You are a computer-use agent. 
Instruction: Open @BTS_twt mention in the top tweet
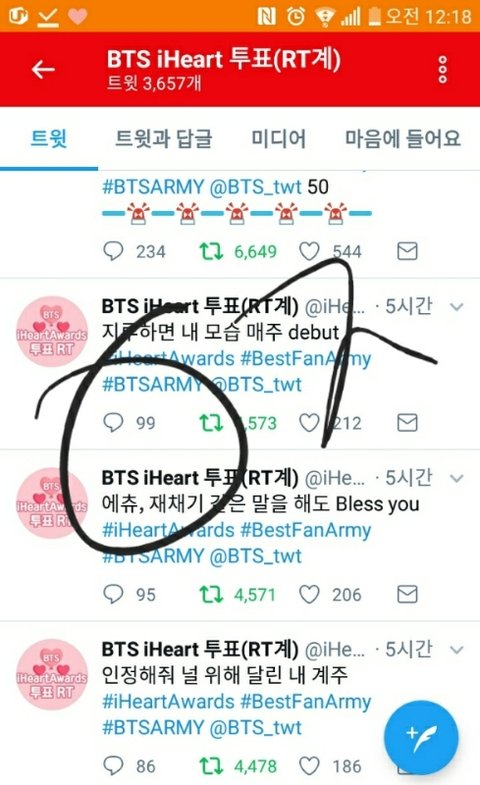tap(255, 187)
